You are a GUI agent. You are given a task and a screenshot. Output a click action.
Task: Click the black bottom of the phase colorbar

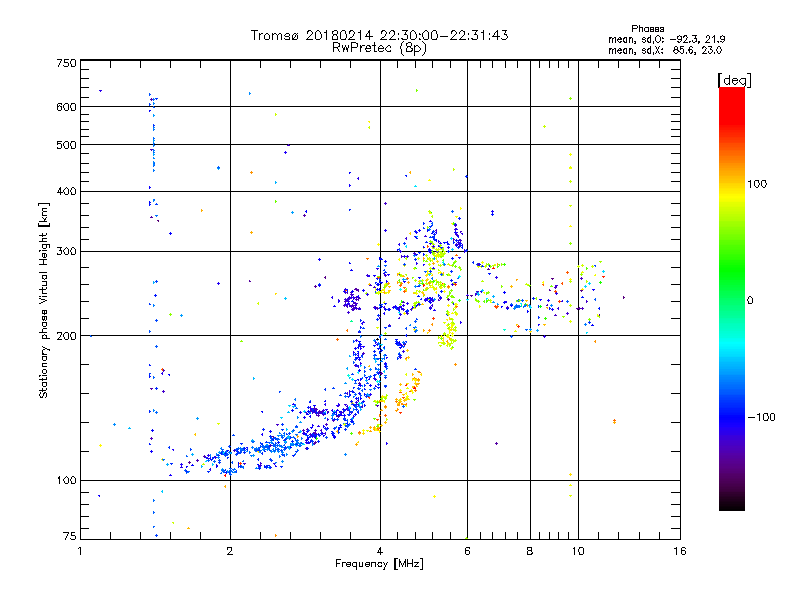(x=732, y=504)
